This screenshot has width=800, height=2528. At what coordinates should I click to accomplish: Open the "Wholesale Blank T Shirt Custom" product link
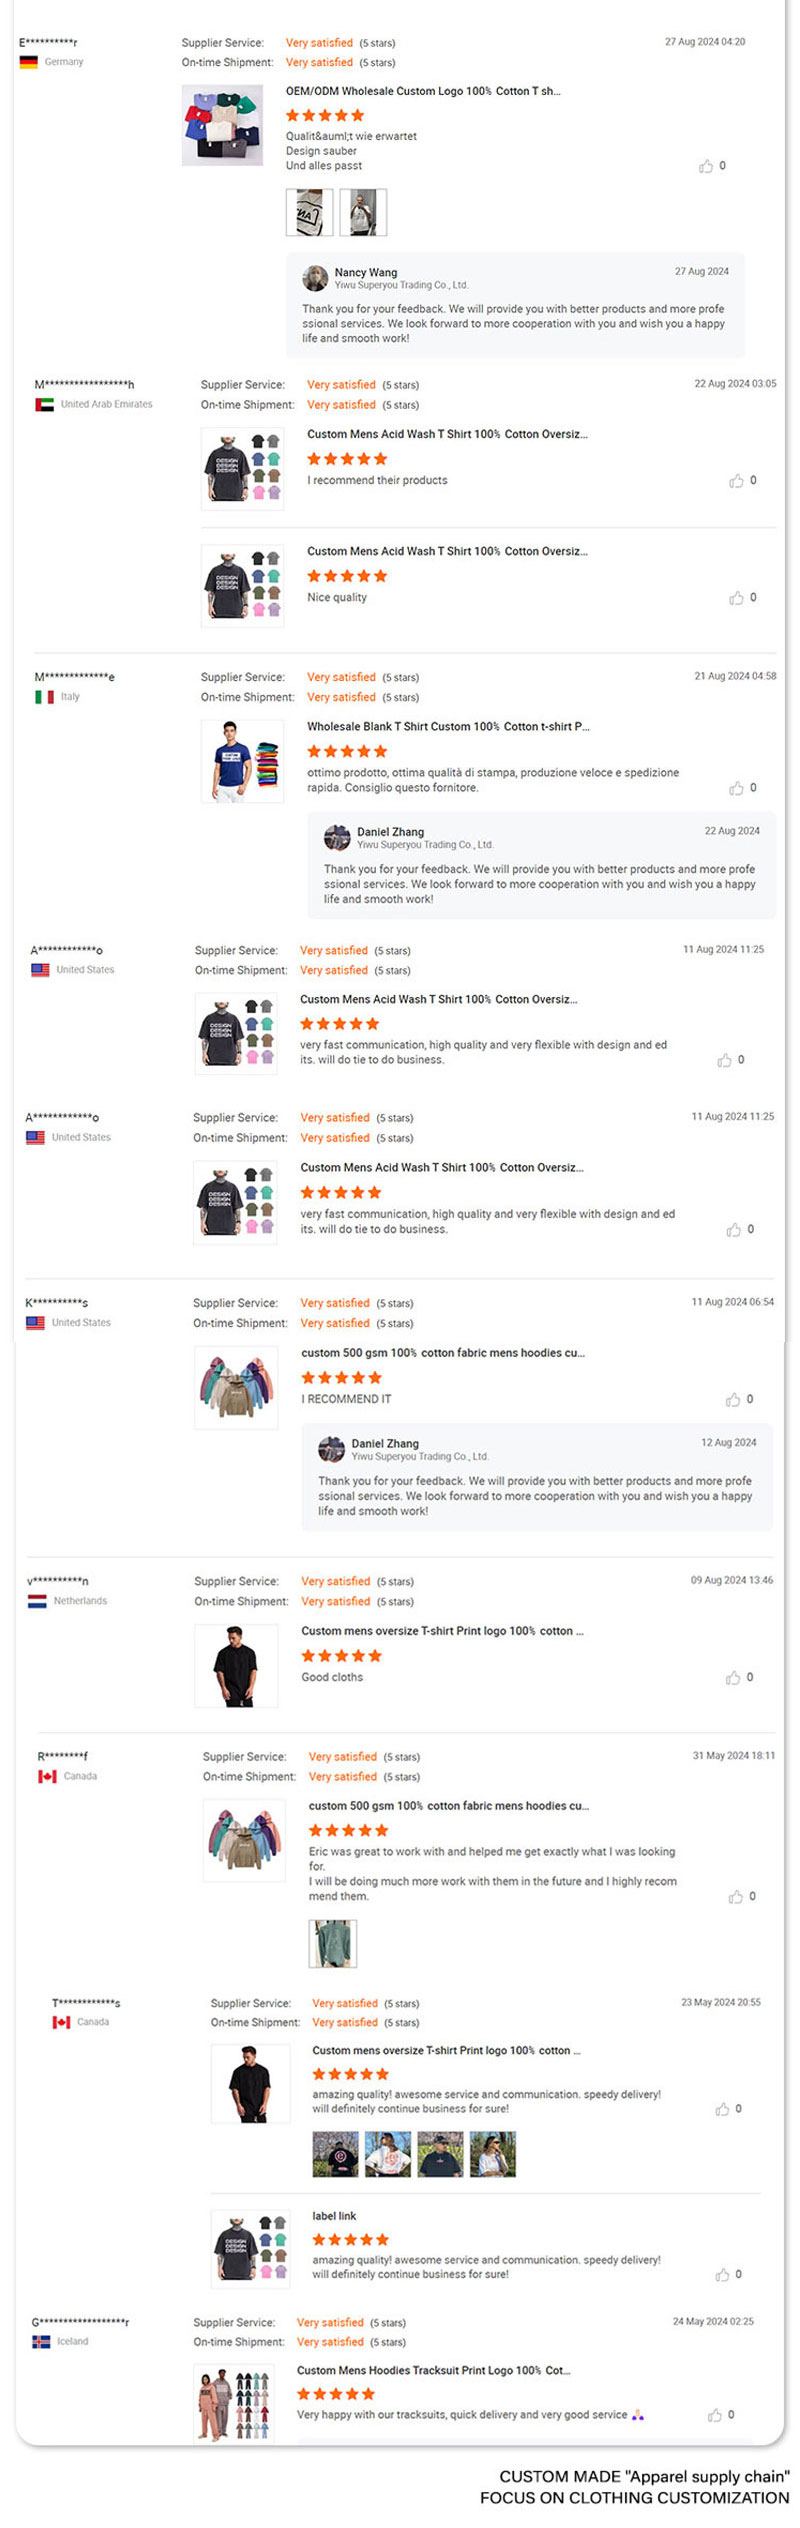coord(448,727)
